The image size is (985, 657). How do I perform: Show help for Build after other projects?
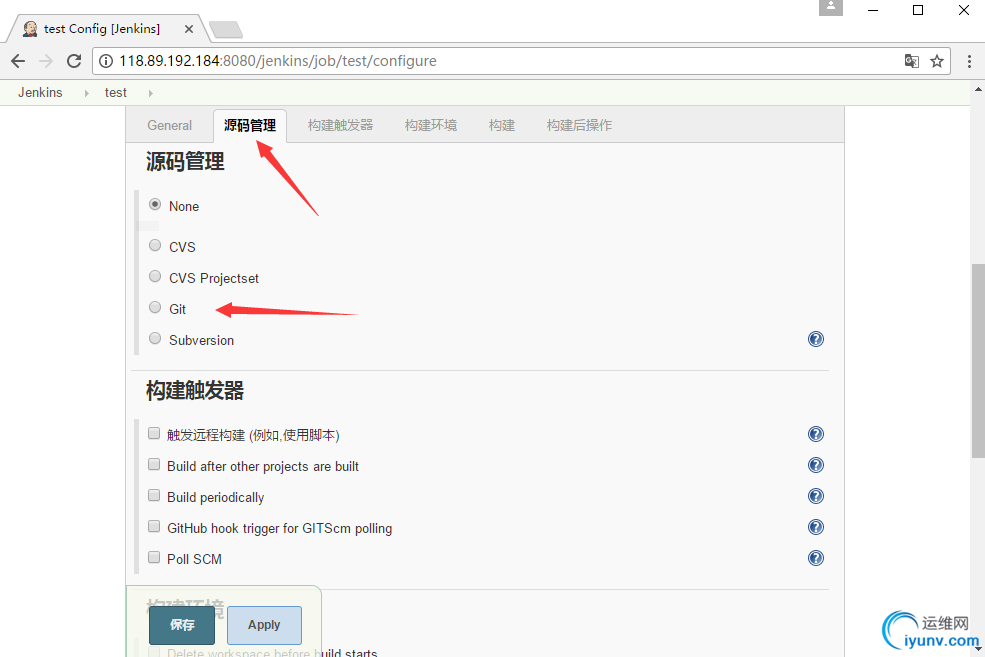pyautogui.click(x=815, y=465)
